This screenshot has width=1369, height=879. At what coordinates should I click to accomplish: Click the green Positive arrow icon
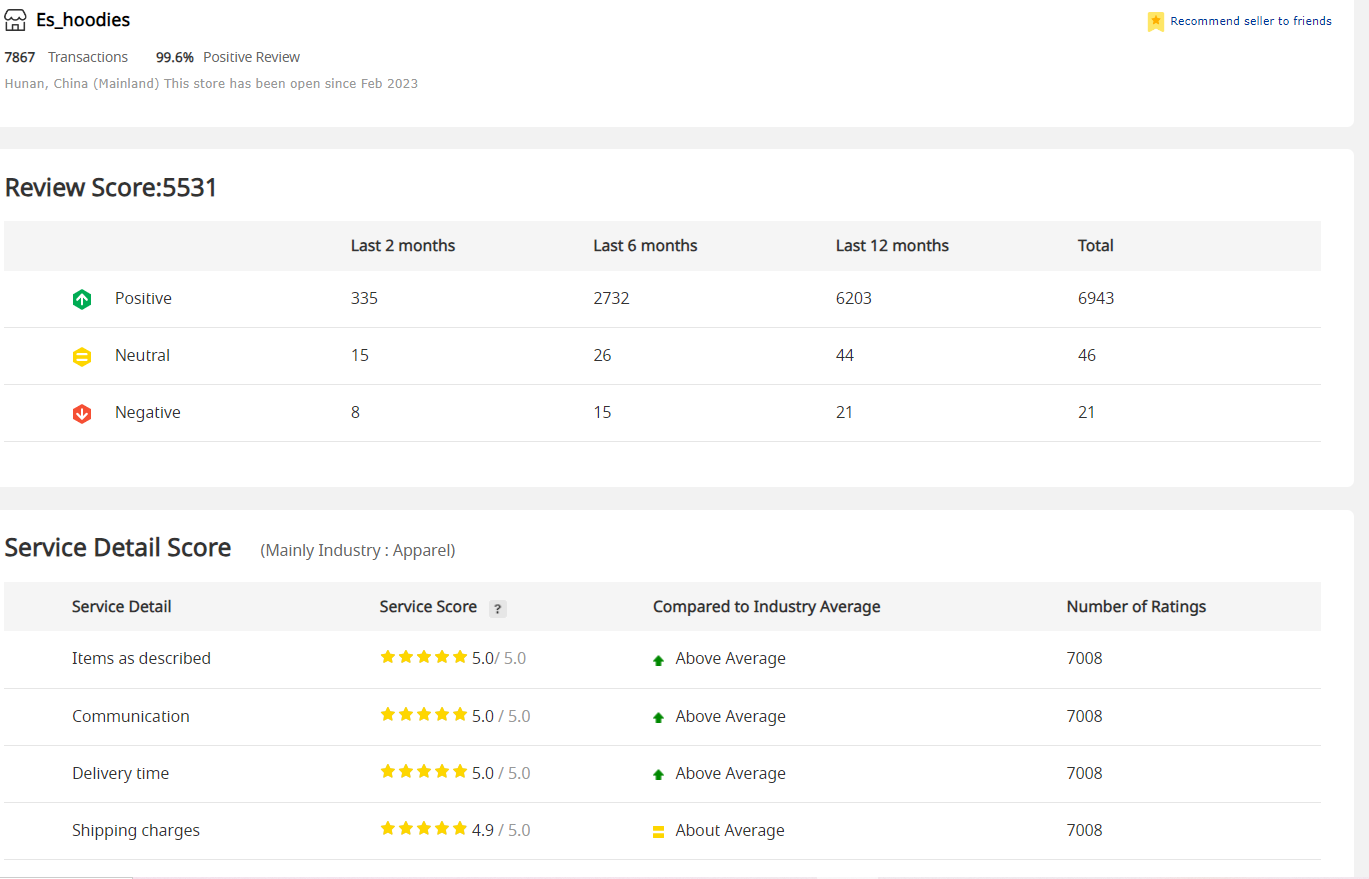click(x=82, y=299)
